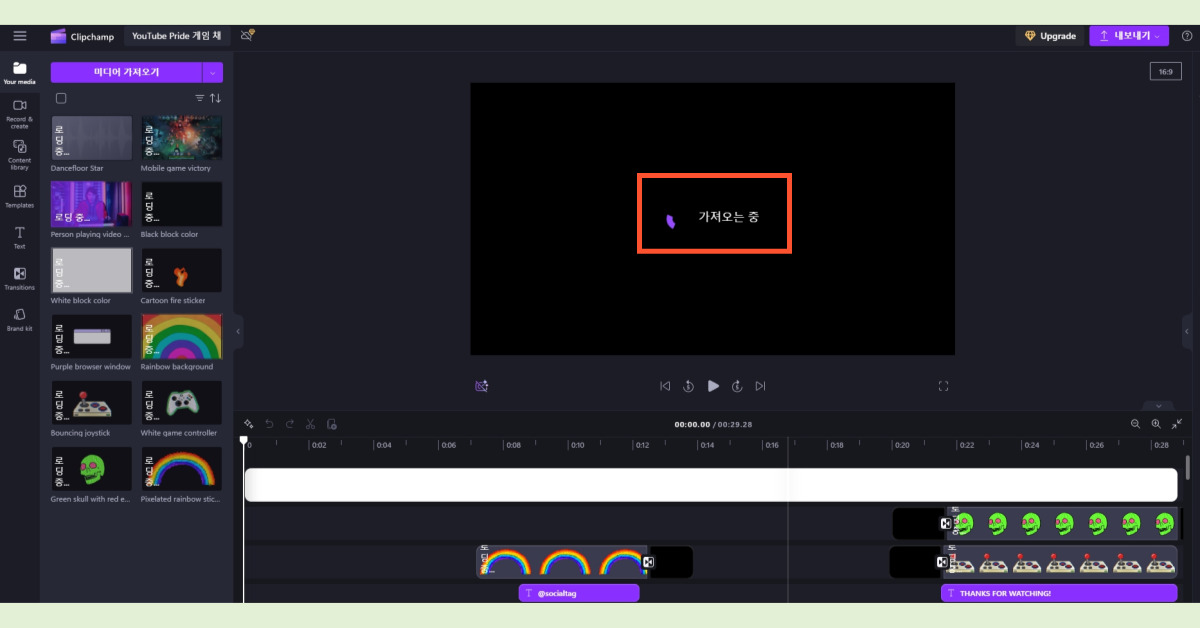Open Your media panel
Viewport: 1200px width, 628px height.
19,73
